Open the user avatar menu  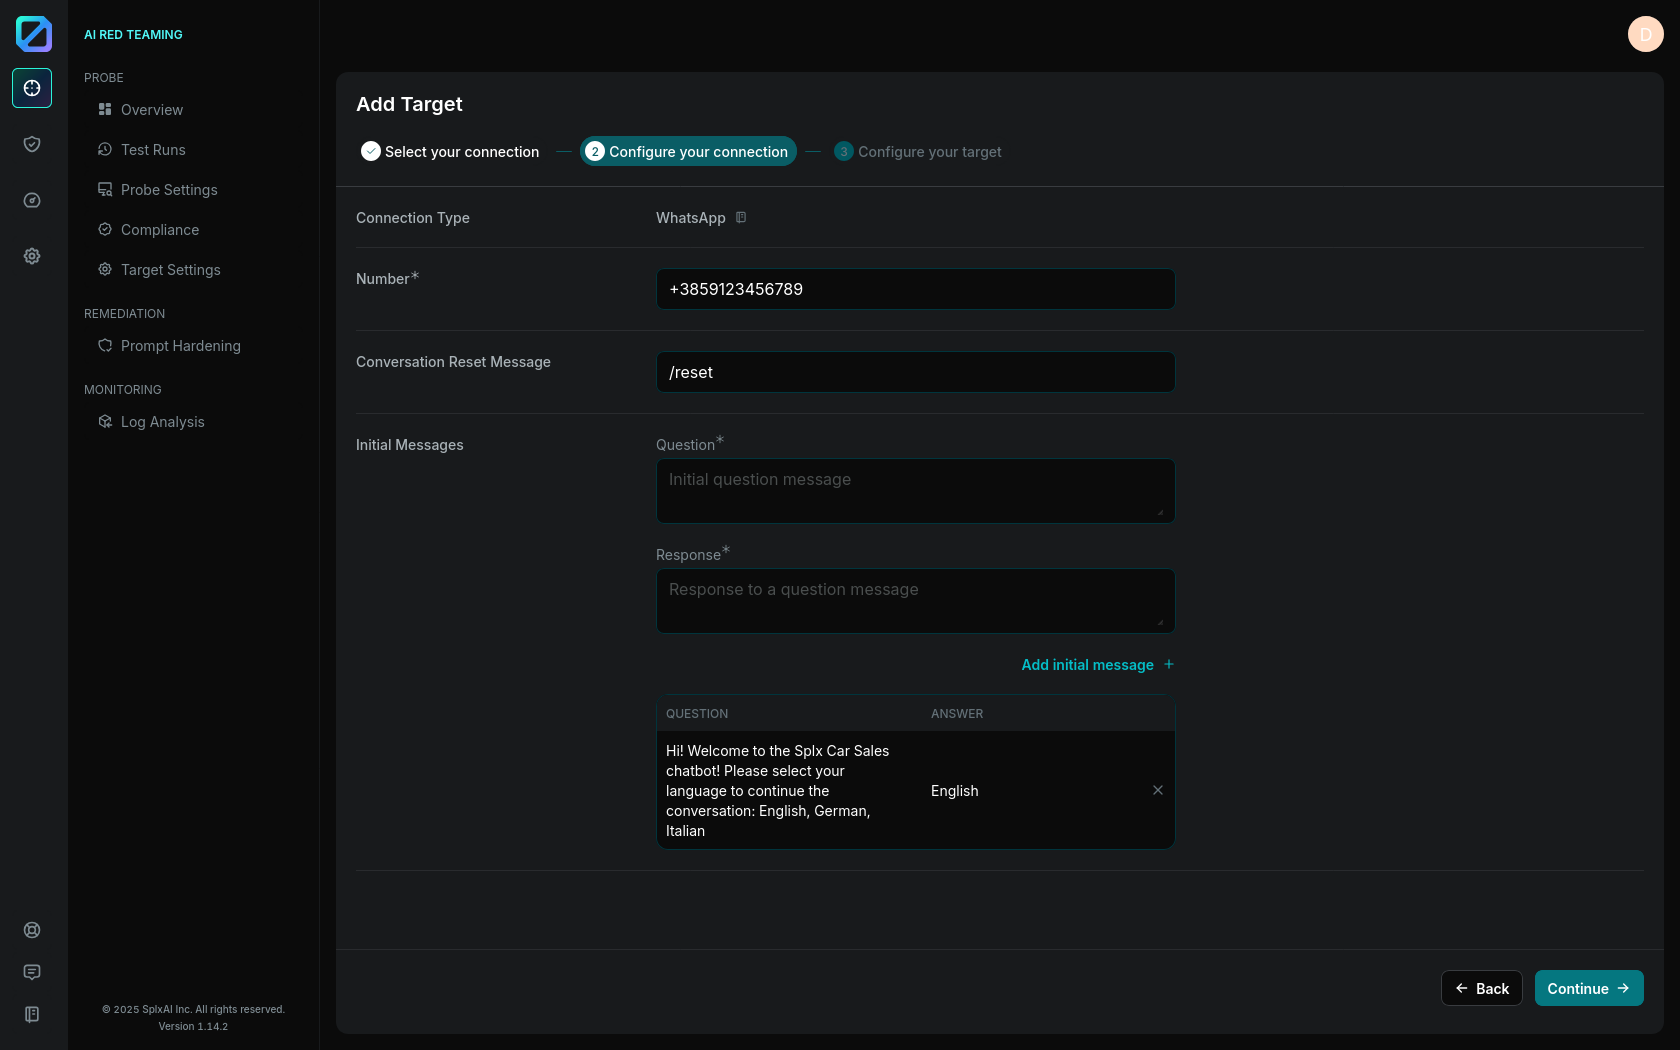pyautogui.click(x=1645, y=34)
